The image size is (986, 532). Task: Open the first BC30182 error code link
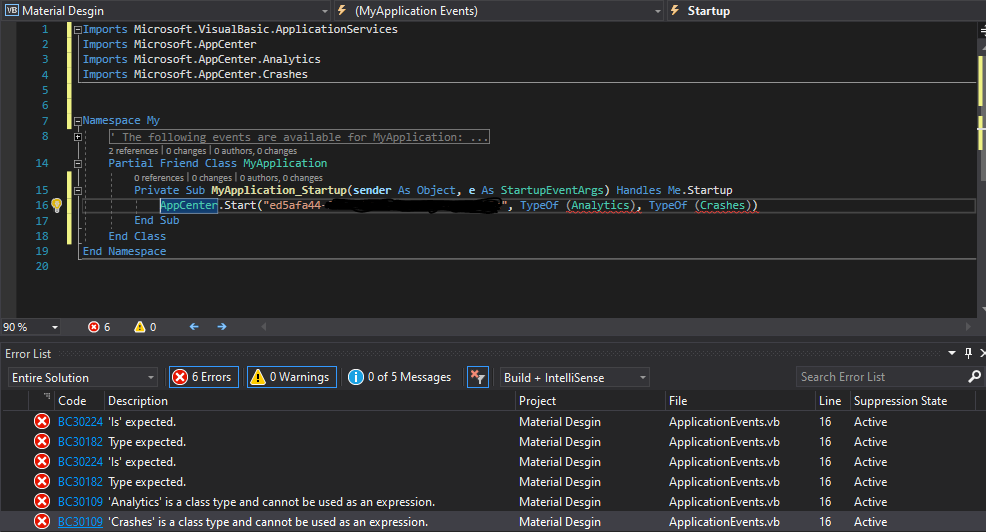tap(80, 441)
